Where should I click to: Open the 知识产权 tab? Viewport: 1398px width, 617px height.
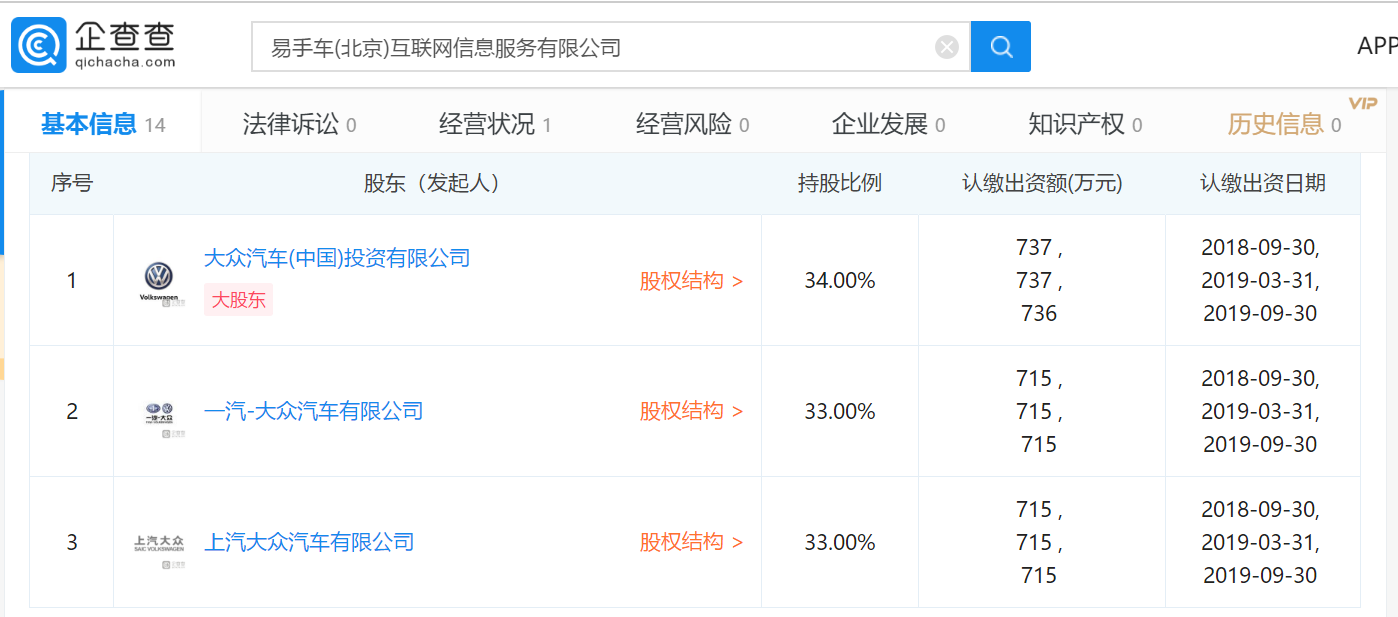pyautogui.click(x=1077, y=123)
